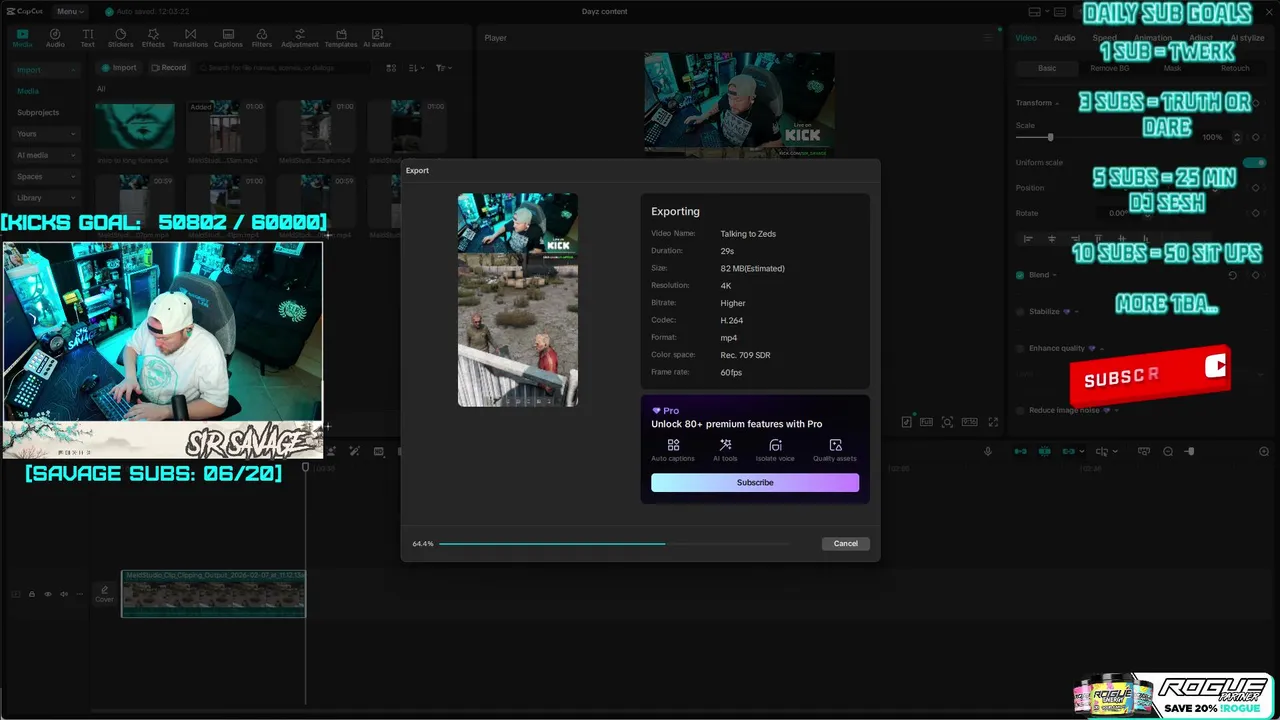Collapse the Import section in sidebar
The image size is (1280, 720).
pos(73,70)
